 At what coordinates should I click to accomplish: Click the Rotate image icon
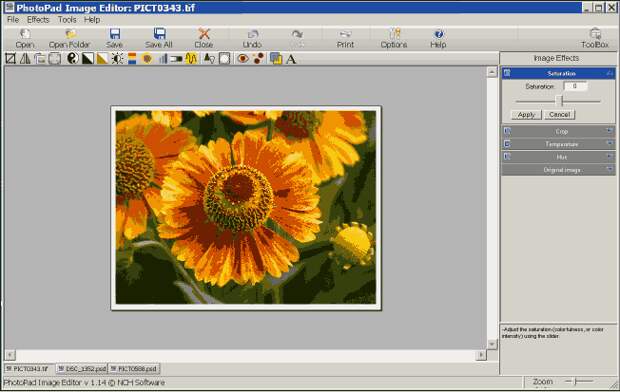click(x=40, y=59)
